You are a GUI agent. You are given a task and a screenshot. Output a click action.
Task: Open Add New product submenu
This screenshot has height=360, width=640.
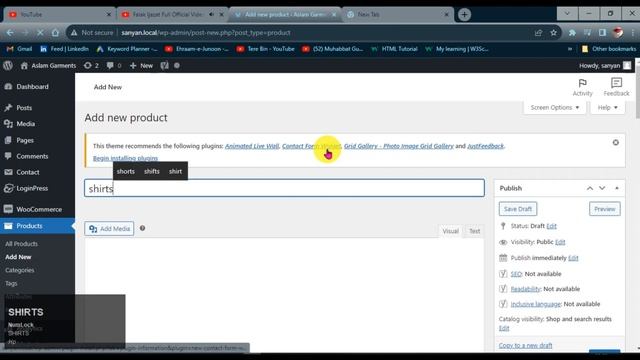point(18,257)
